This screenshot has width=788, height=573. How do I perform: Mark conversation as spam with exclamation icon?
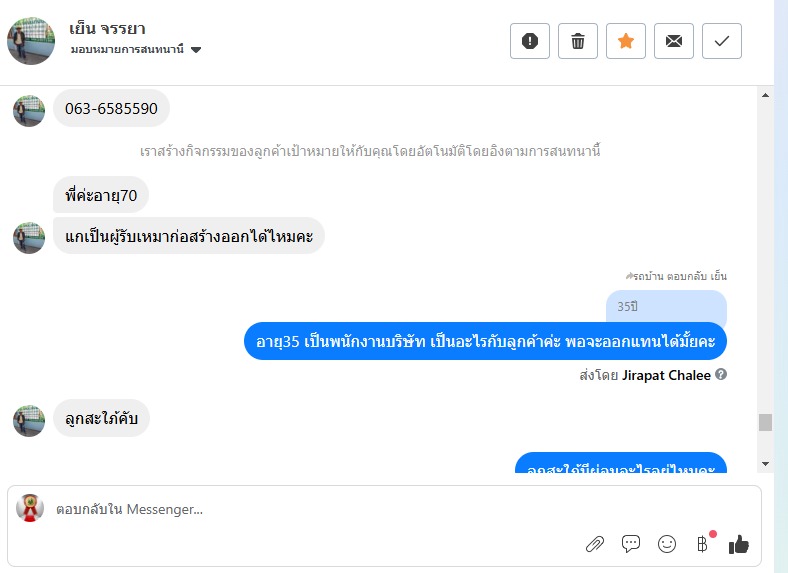[x=530, y=41]
